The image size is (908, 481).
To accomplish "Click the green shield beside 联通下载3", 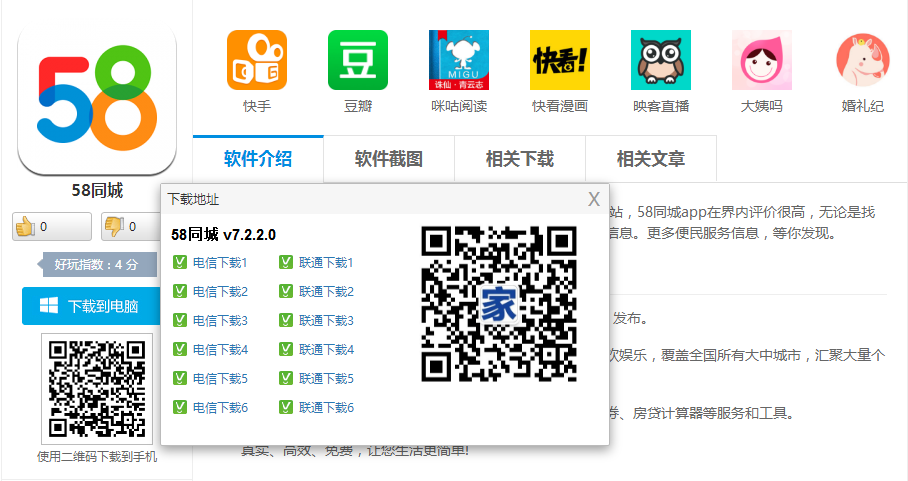I will pos(285,321).
